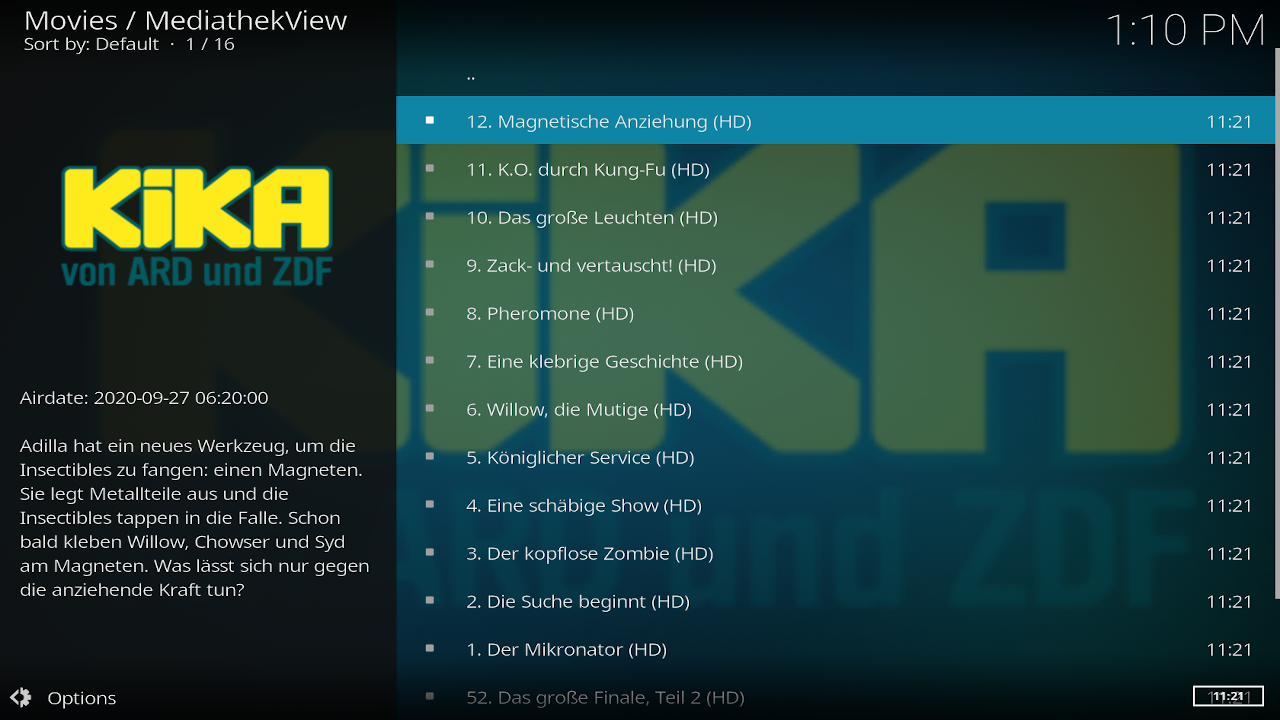Open episode 10 Das große Leuchten
Viewport: 1280px width, 720px height.
click(x=592, y=217)
